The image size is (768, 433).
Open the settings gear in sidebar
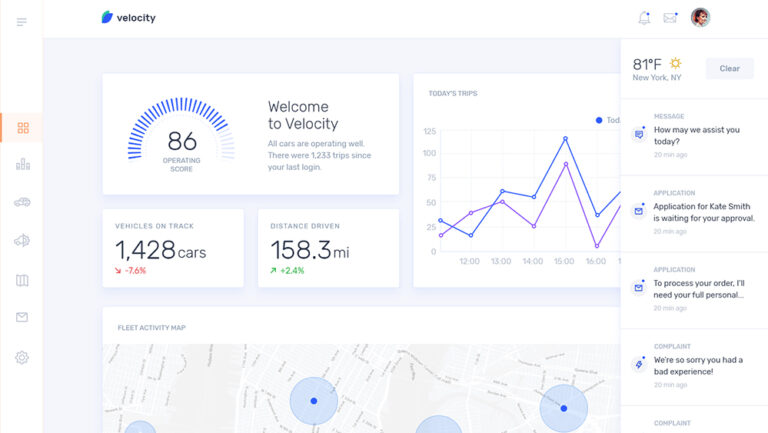pyautogui.click(x=22, y=357)
